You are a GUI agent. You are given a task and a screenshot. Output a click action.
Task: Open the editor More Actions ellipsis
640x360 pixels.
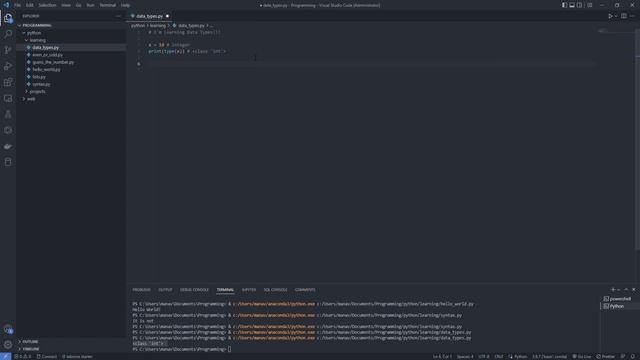[632, 16]
